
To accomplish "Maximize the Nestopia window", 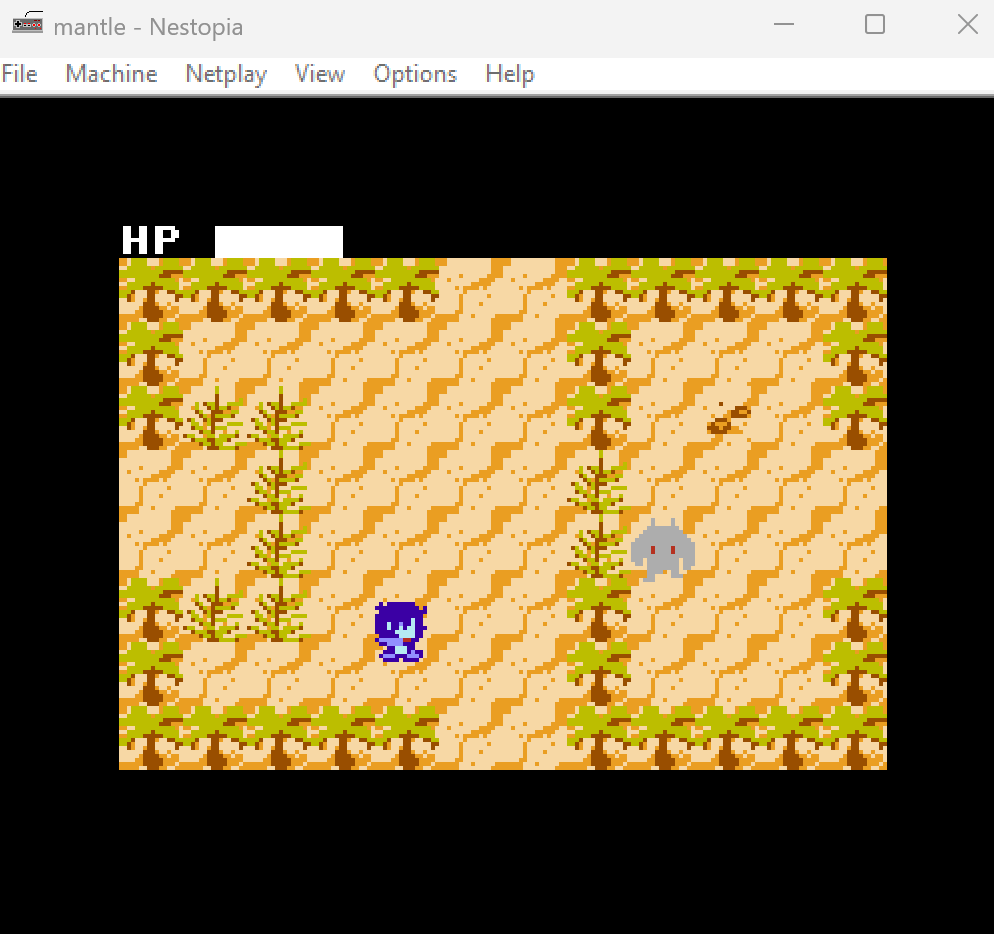I will (x=875, y=25).
